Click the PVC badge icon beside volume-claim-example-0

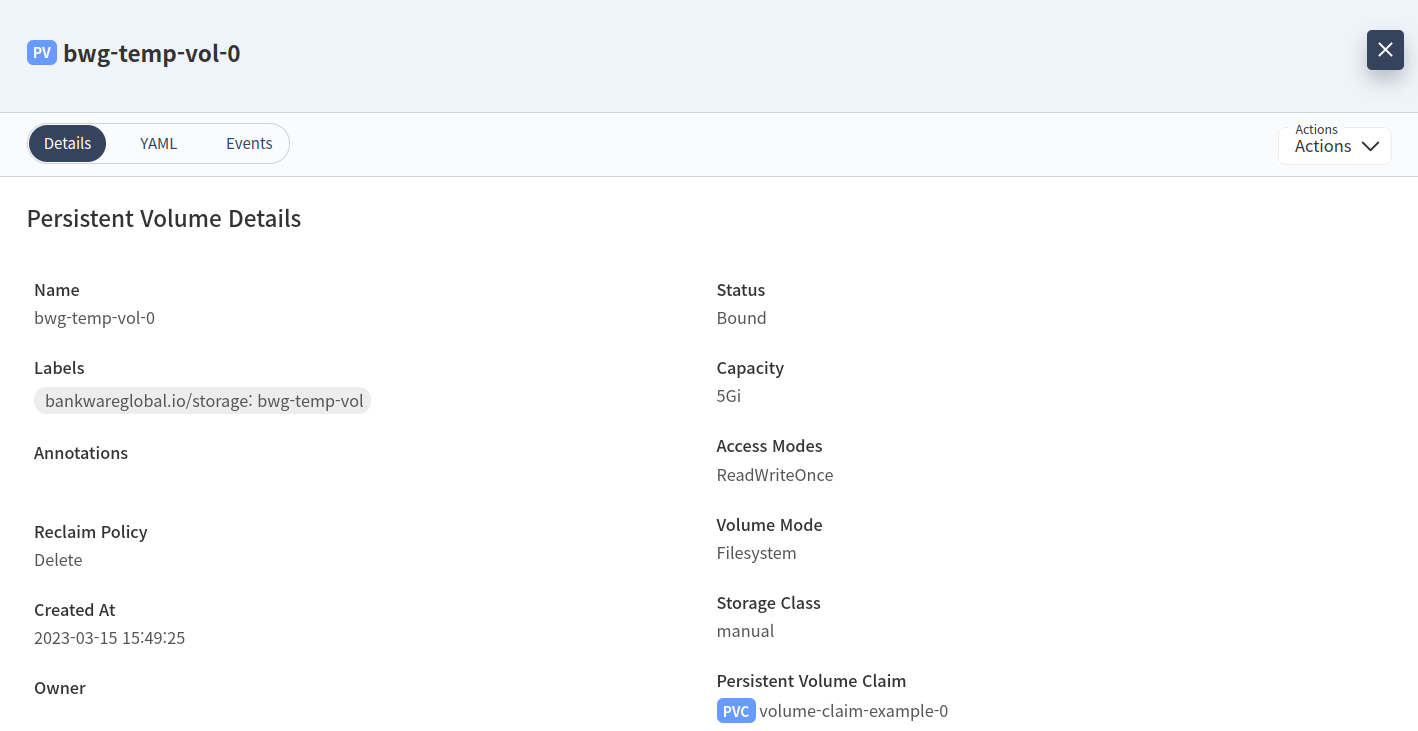736,711
